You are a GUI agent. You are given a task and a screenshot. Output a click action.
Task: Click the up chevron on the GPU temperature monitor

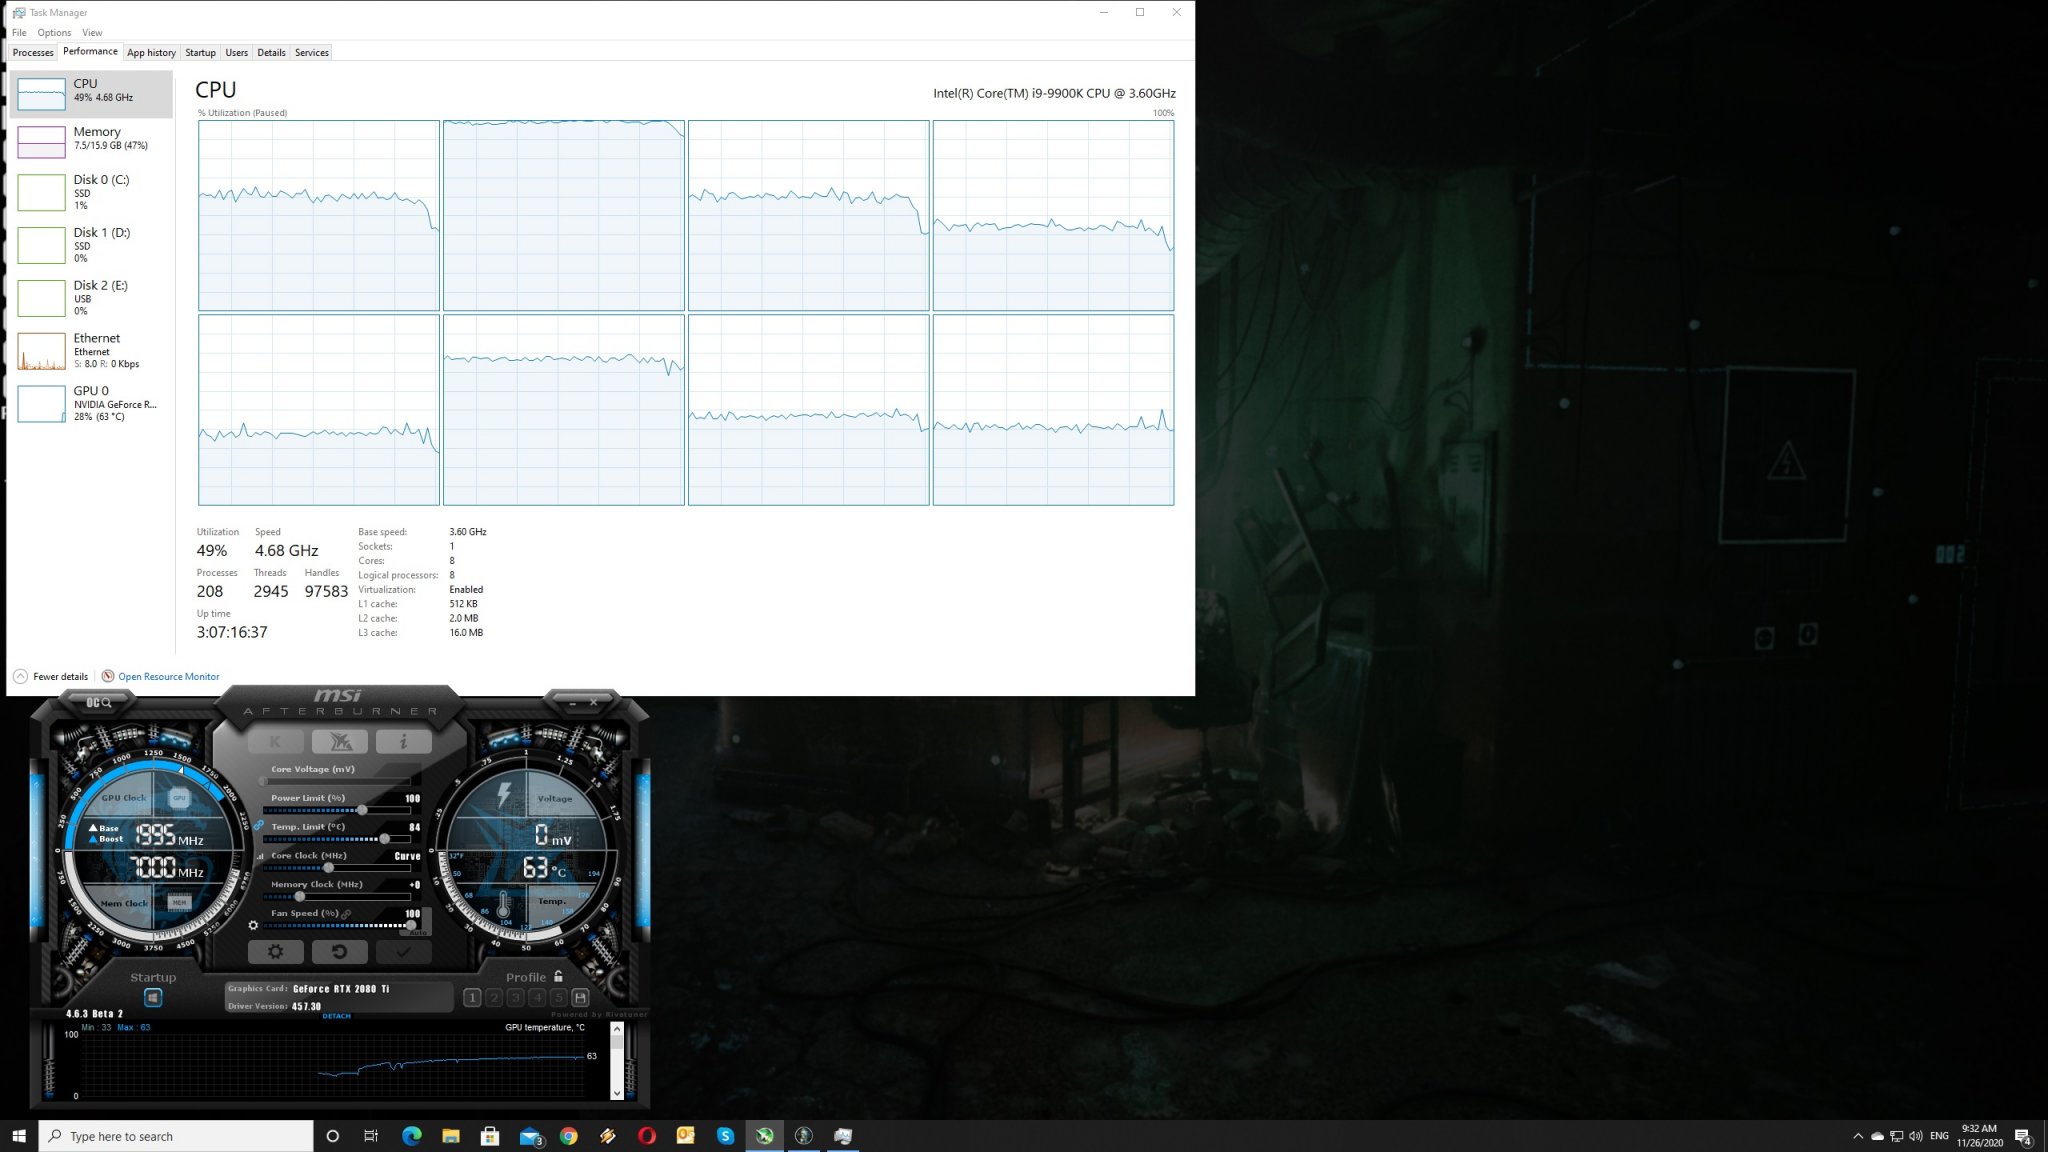616,1029
